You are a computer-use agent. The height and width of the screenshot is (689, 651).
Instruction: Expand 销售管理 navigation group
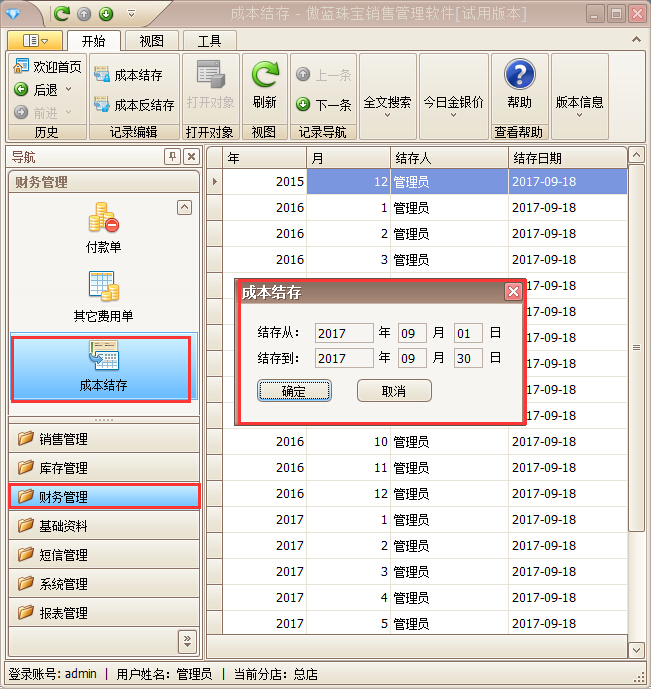[x=104, y=439]
